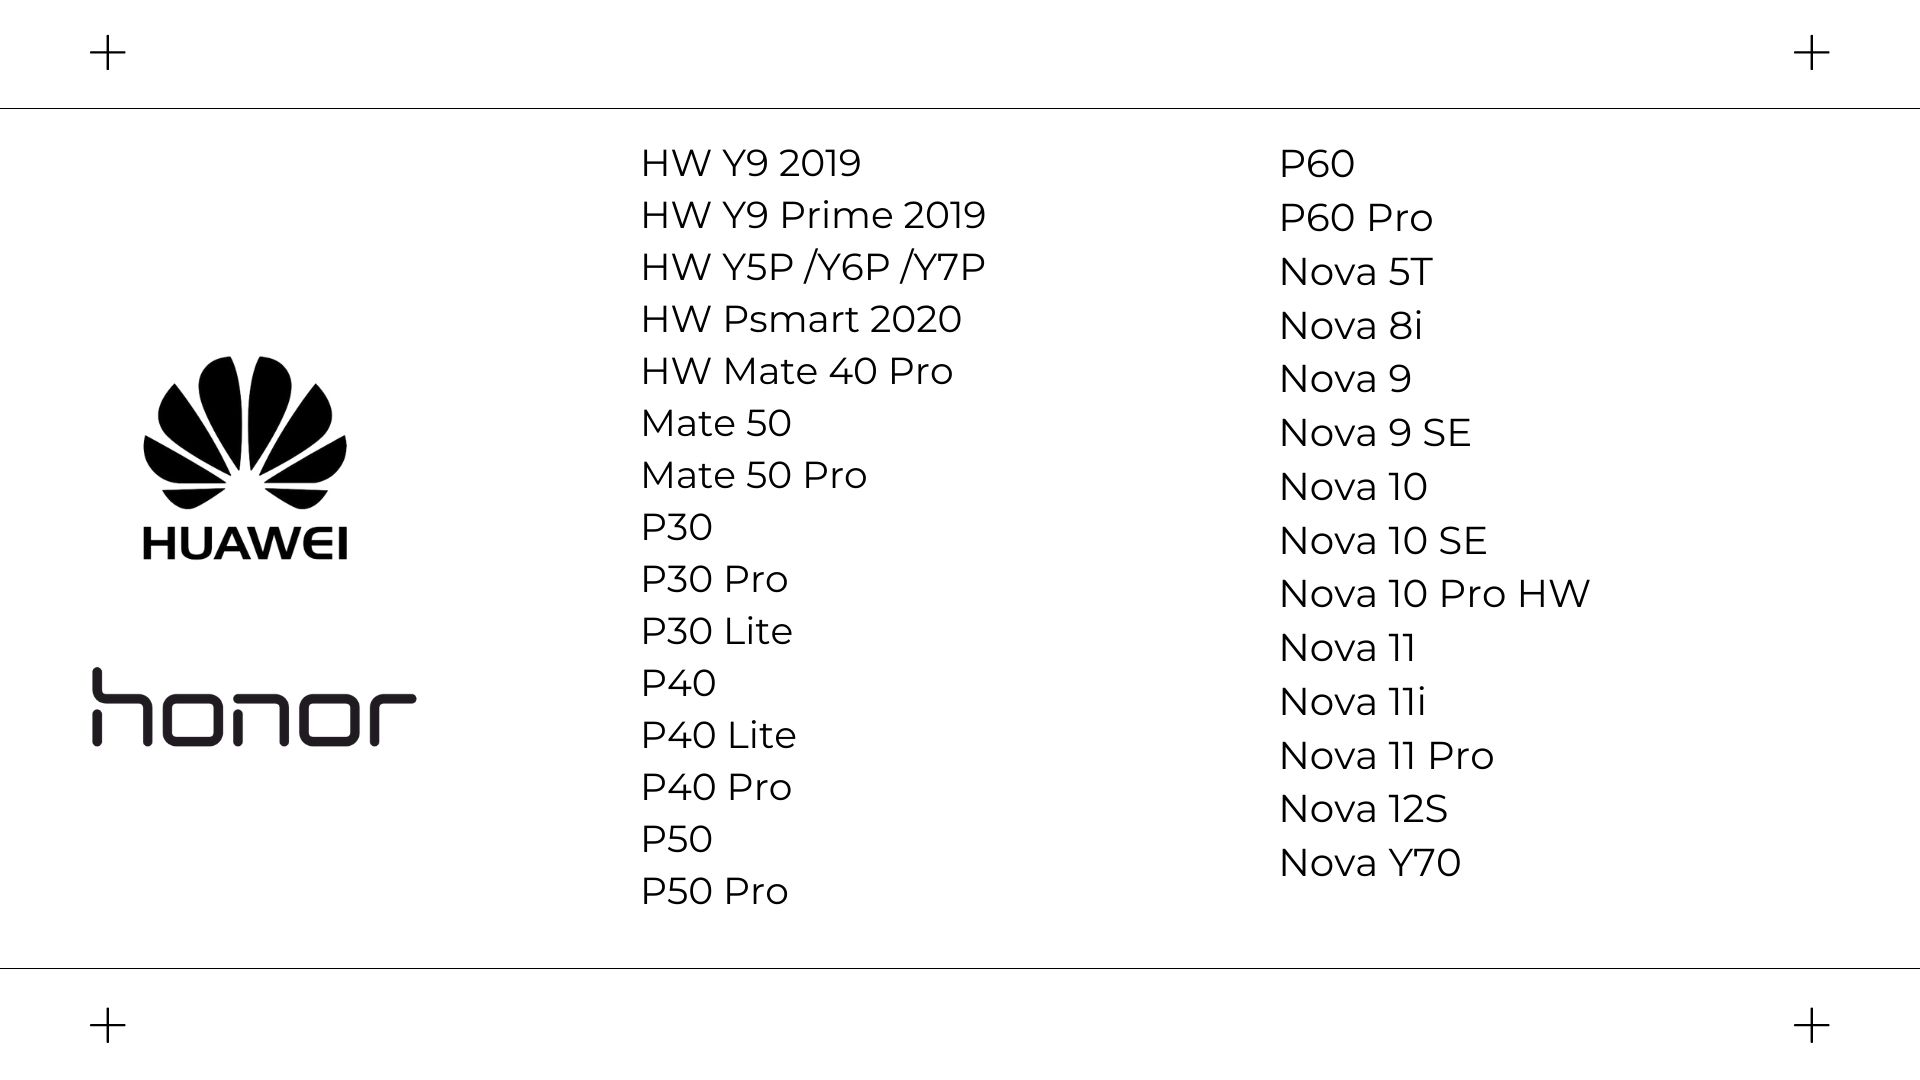The width and height of the screenshot is (1920, 1080).
Task: Select HW Mate 40 Pro
Action: pyautogui.click(x=797, y=371)
